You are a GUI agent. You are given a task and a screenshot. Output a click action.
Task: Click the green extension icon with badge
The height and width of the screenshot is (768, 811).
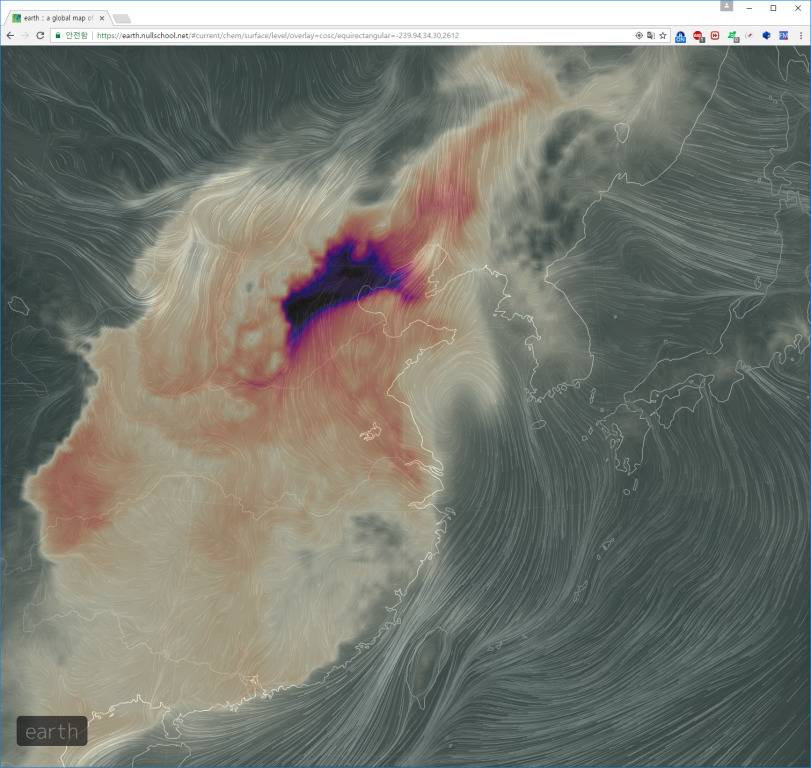pos(732,35)
